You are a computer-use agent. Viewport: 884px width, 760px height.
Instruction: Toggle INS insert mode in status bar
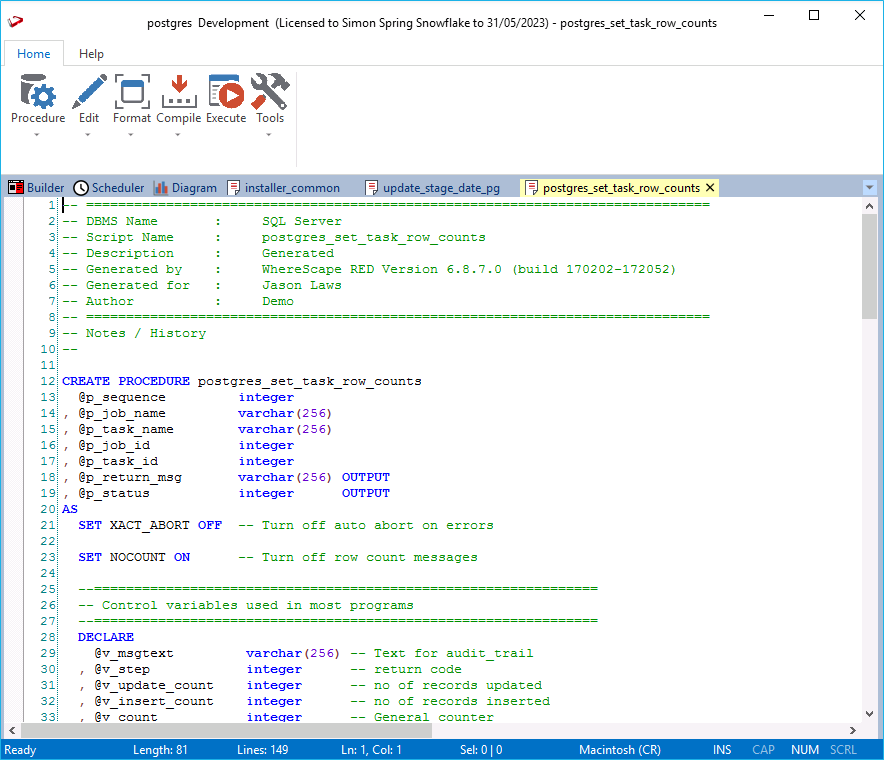coord(722,750)
